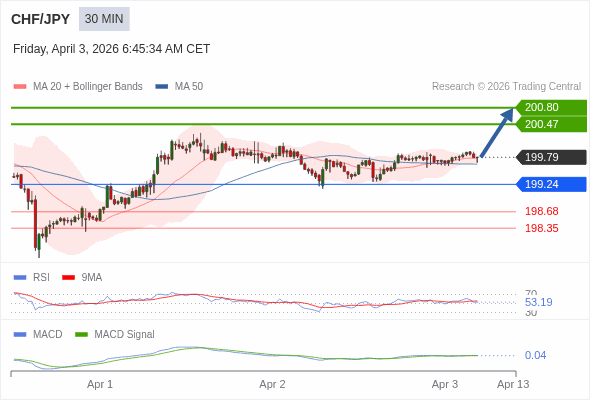Click the MA 50 blue legend swatch

pos(162,87)
